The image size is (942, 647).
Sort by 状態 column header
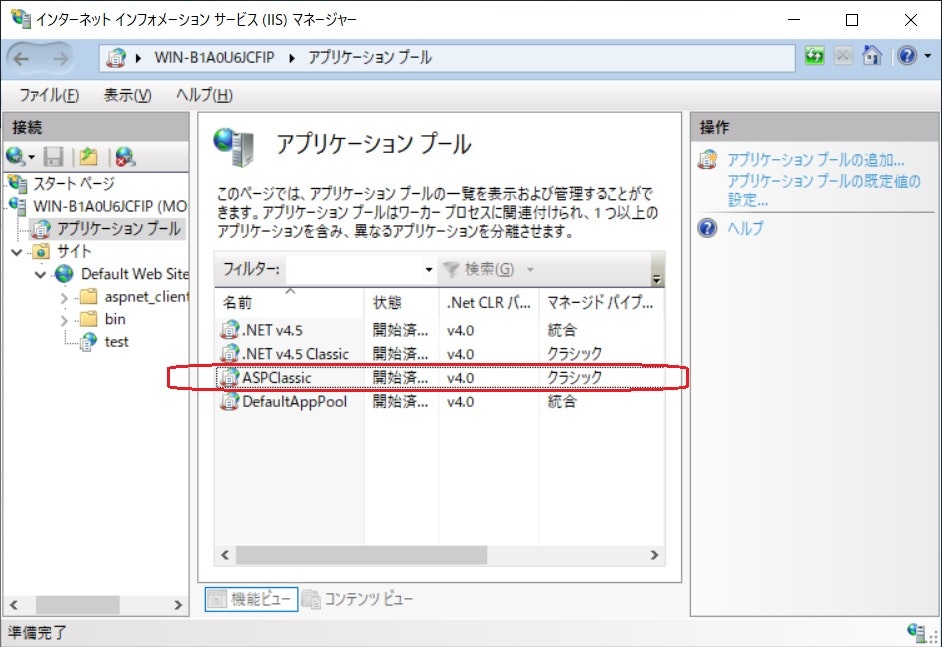point(401,302)
